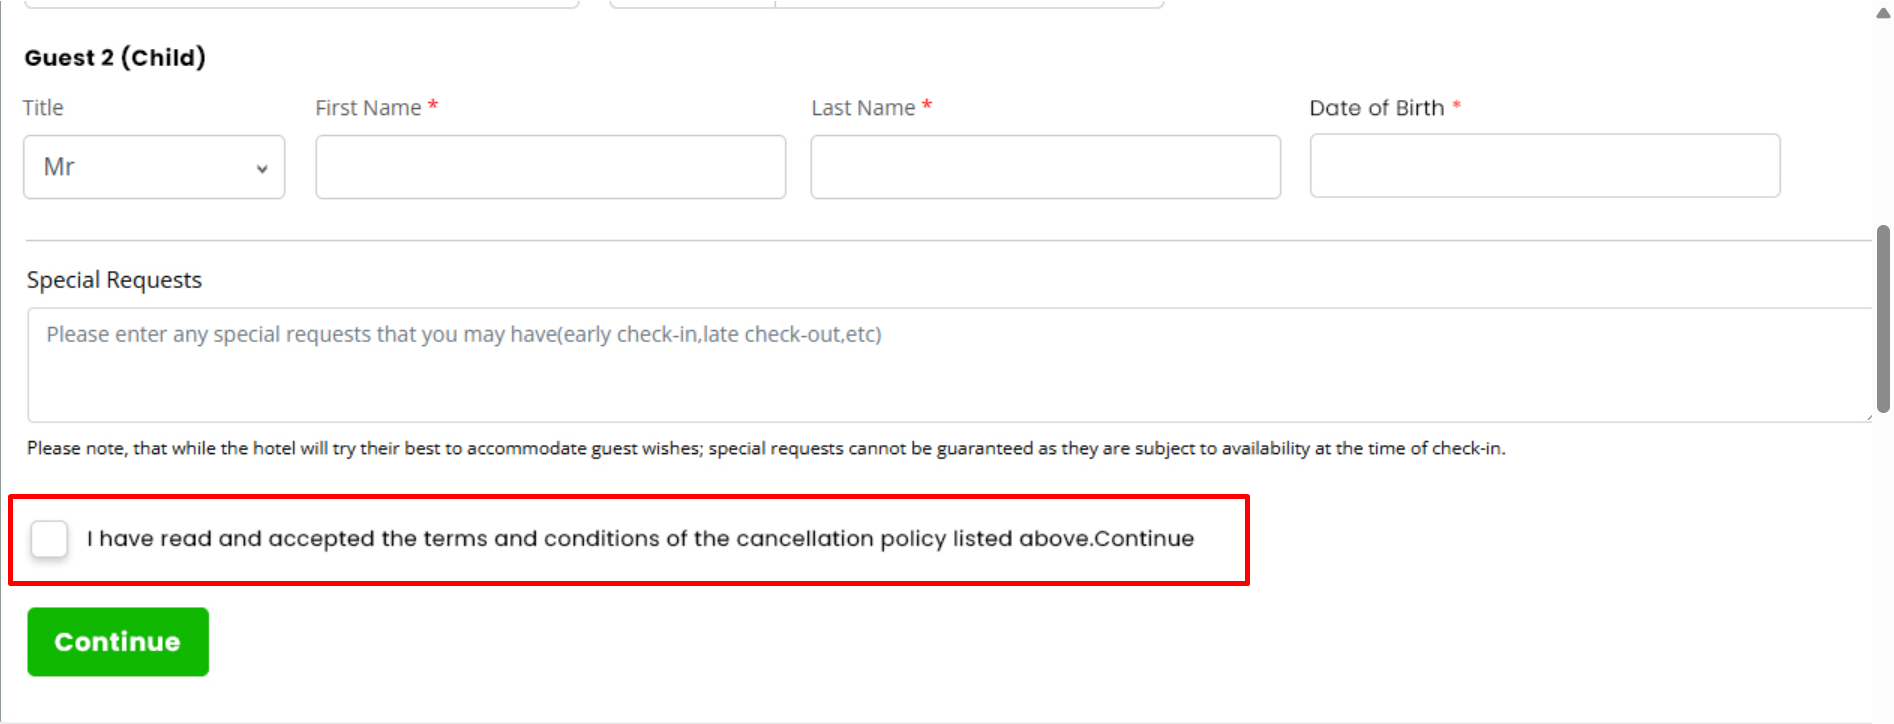
Task: Click the terms and conditions acceptance text
Action: click(640, 538)
